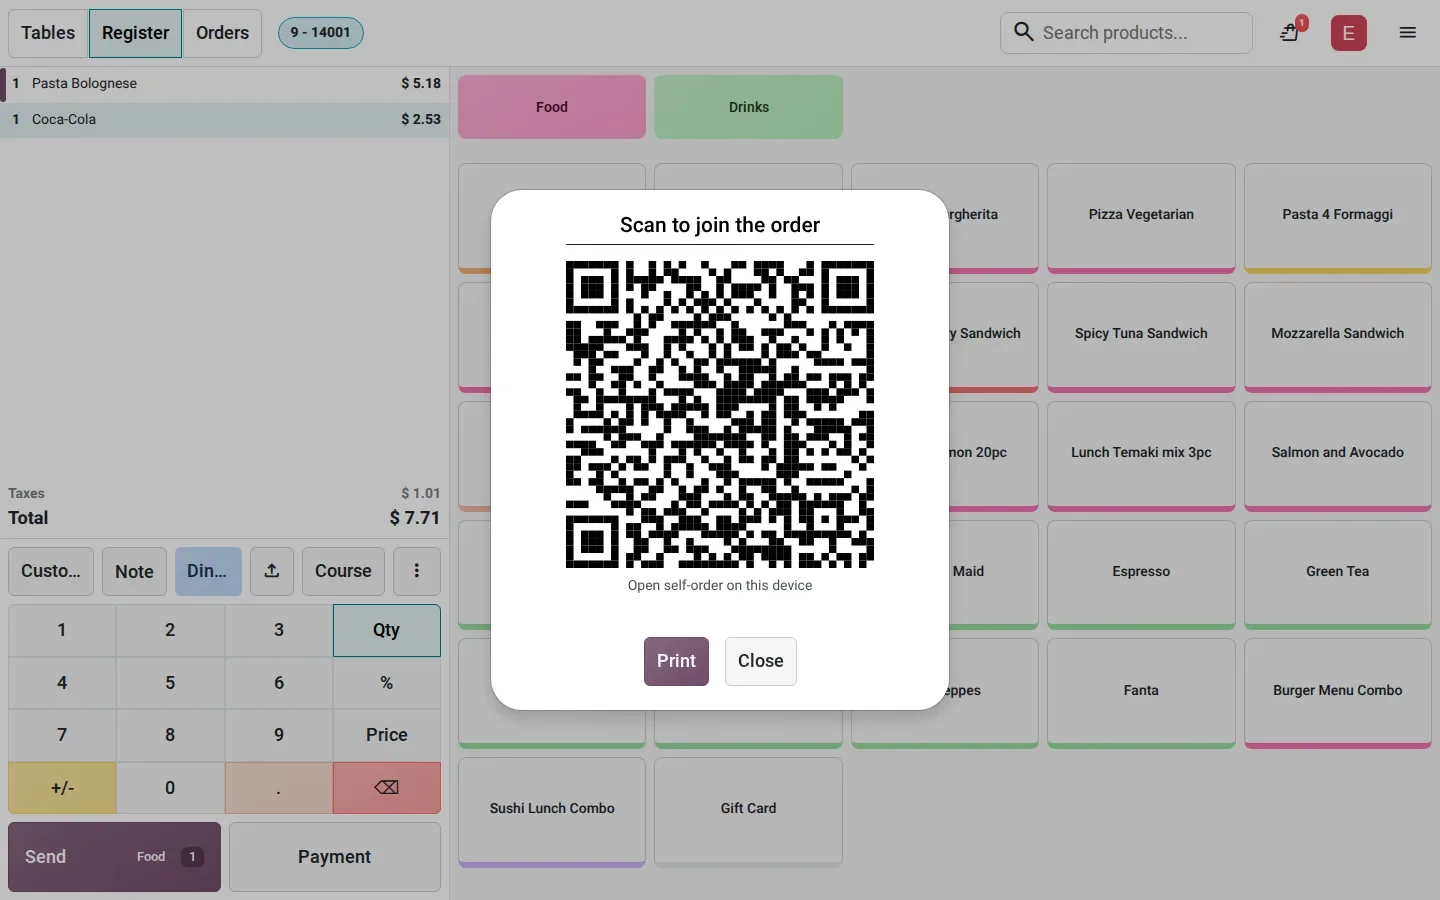Open self-order on this device link
The width and height of the screenshot is (1440, 900).
coord(720,586)
